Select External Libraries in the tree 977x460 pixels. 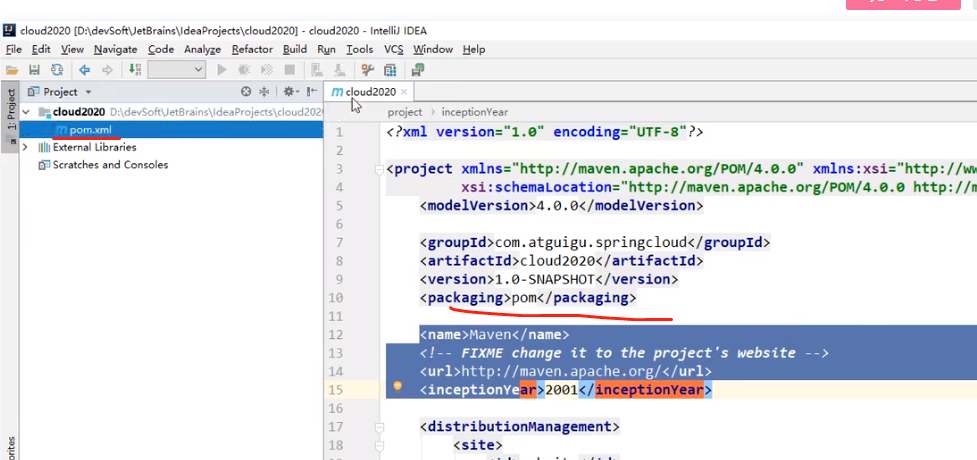[x=94, y=148]
